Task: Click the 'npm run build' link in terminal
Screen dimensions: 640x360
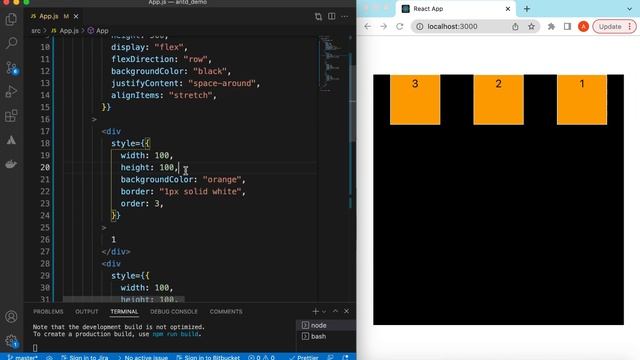Action: [x=176, y=334]
